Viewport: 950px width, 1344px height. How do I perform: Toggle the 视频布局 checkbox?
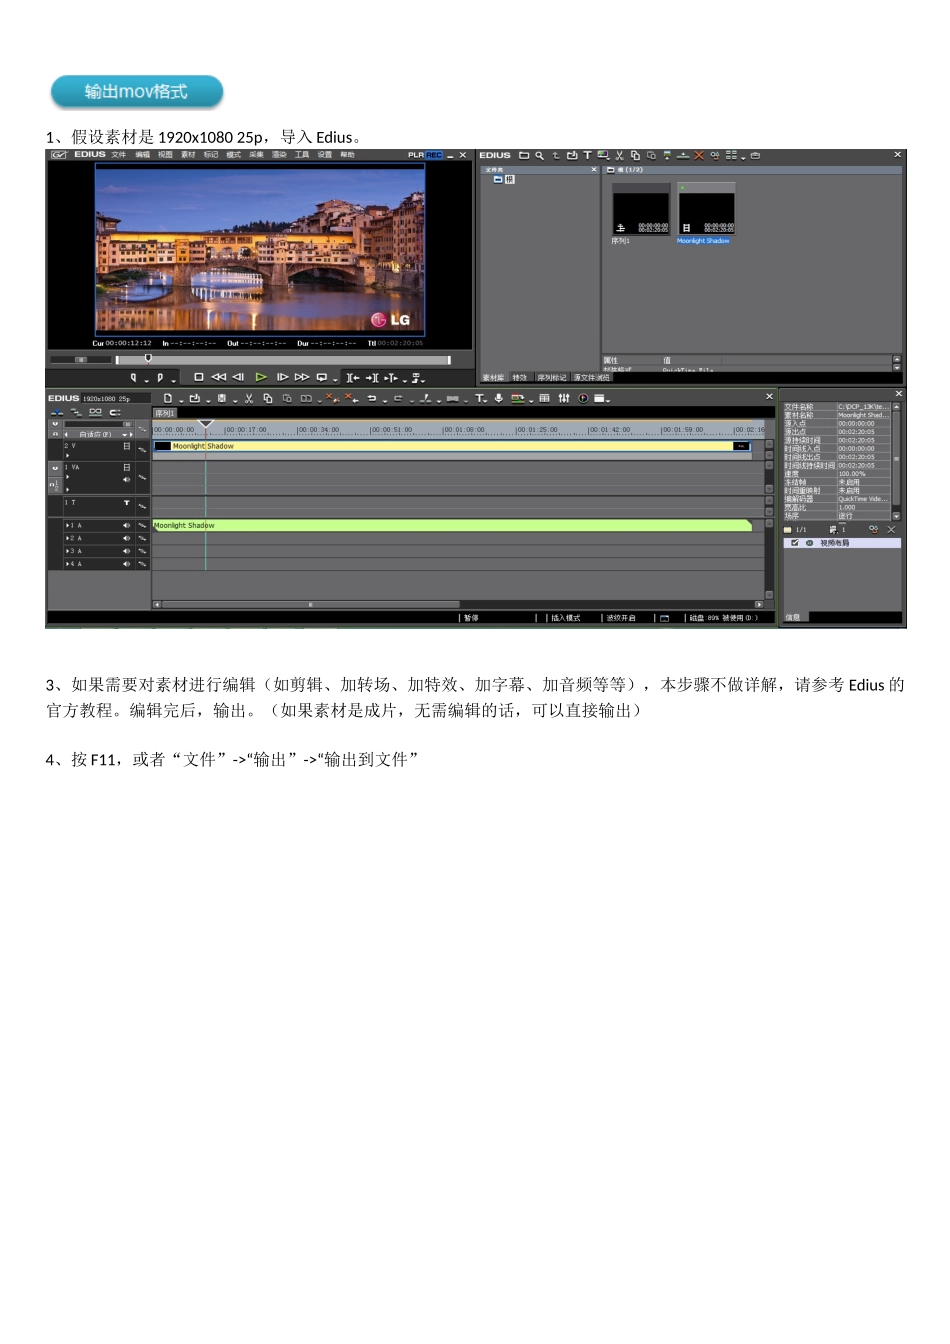[795, 543]
